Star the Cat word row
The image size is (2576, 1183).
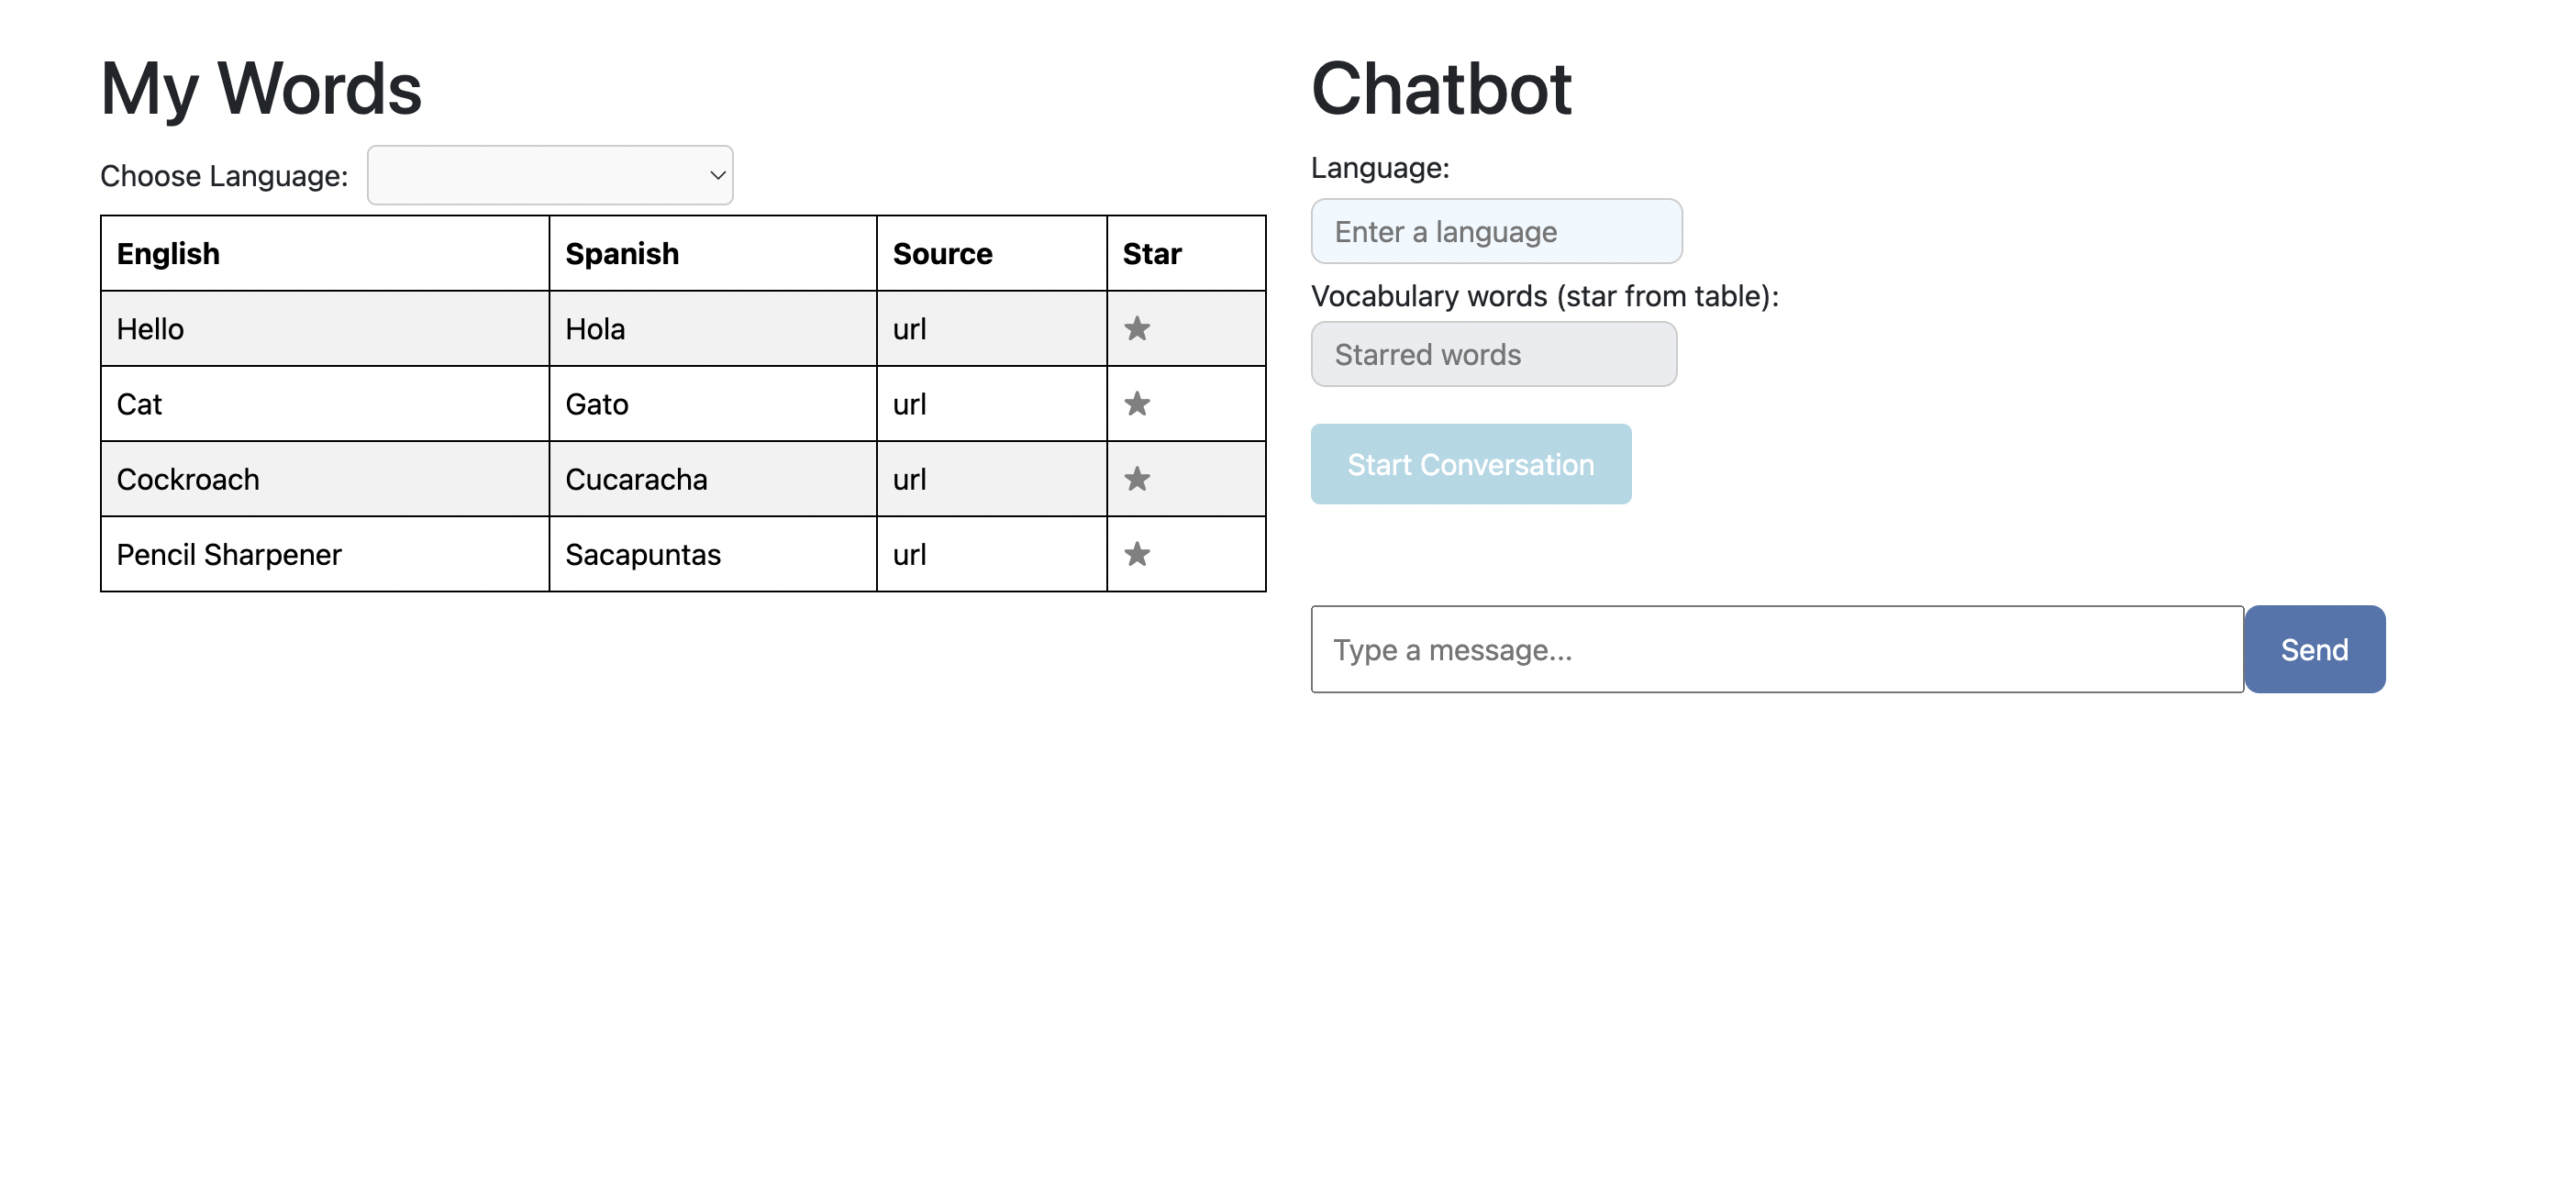pos(1137,404)
